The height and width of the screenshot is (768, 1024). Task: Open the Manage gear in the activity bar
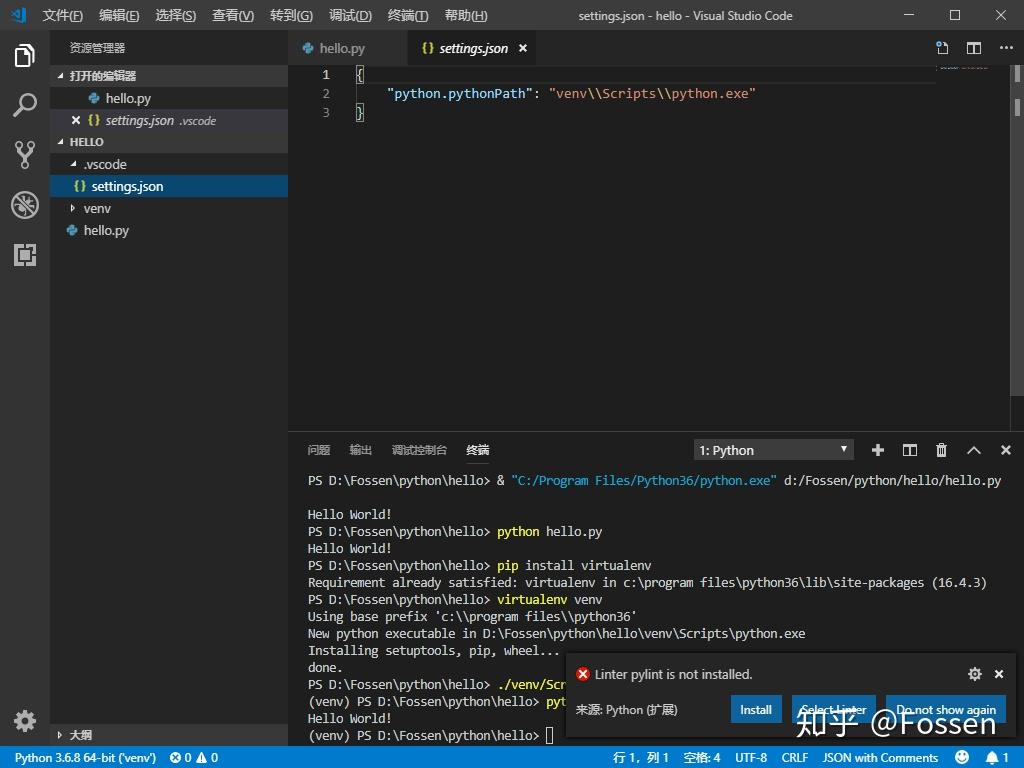pos(25,720)
